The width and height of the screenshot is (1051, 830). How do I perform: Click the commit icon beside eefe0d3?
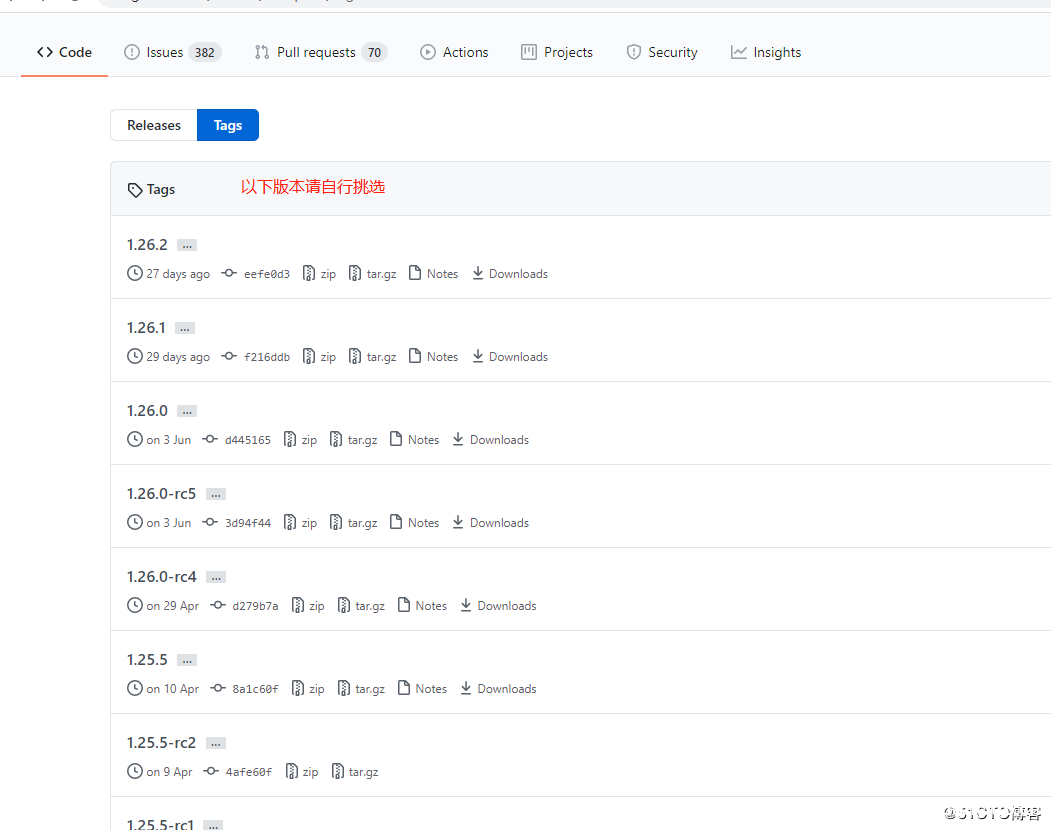pyautogui.click(x=227, y=273)
